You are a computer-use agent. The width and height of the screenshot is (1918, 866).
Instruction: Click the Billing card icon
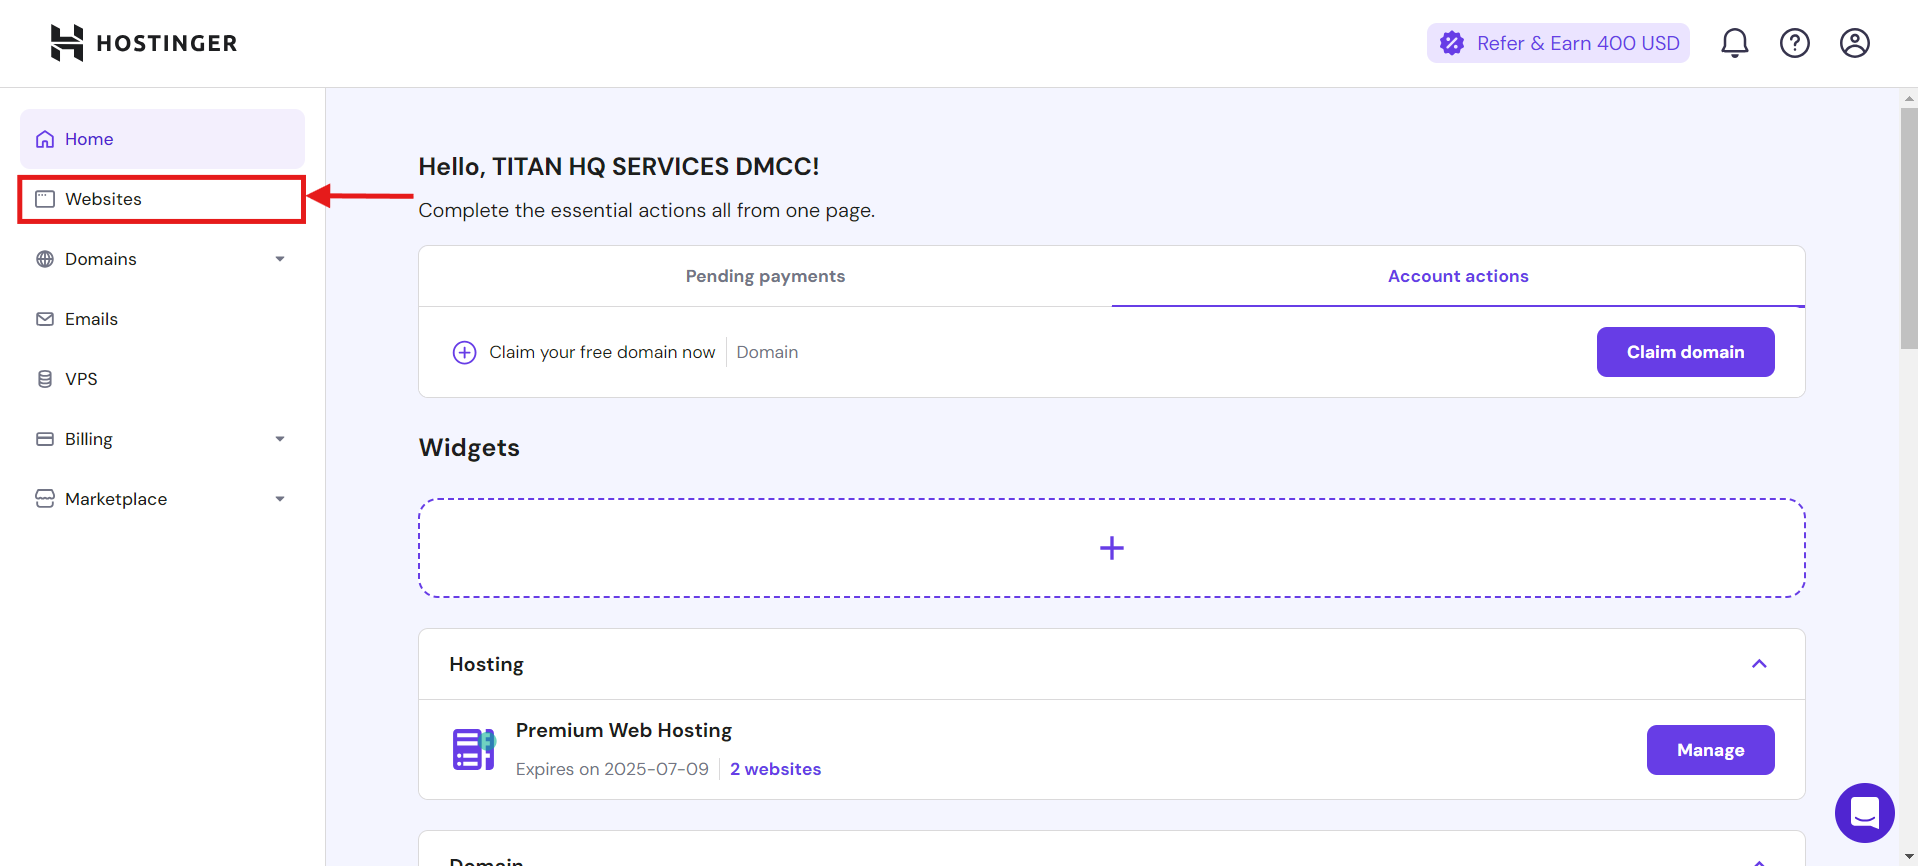pos(45,439)
